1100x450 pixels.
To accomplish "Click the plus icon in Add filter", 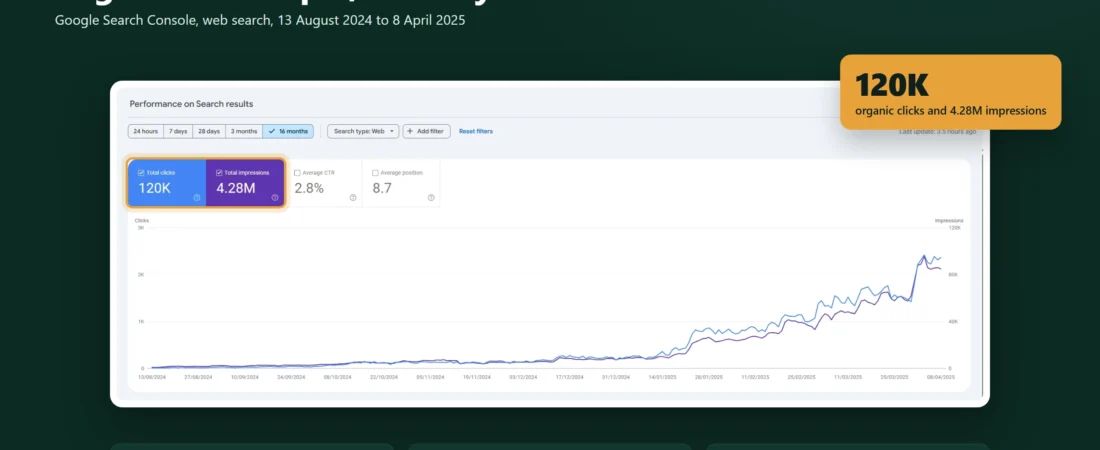I will click(410, 131).
